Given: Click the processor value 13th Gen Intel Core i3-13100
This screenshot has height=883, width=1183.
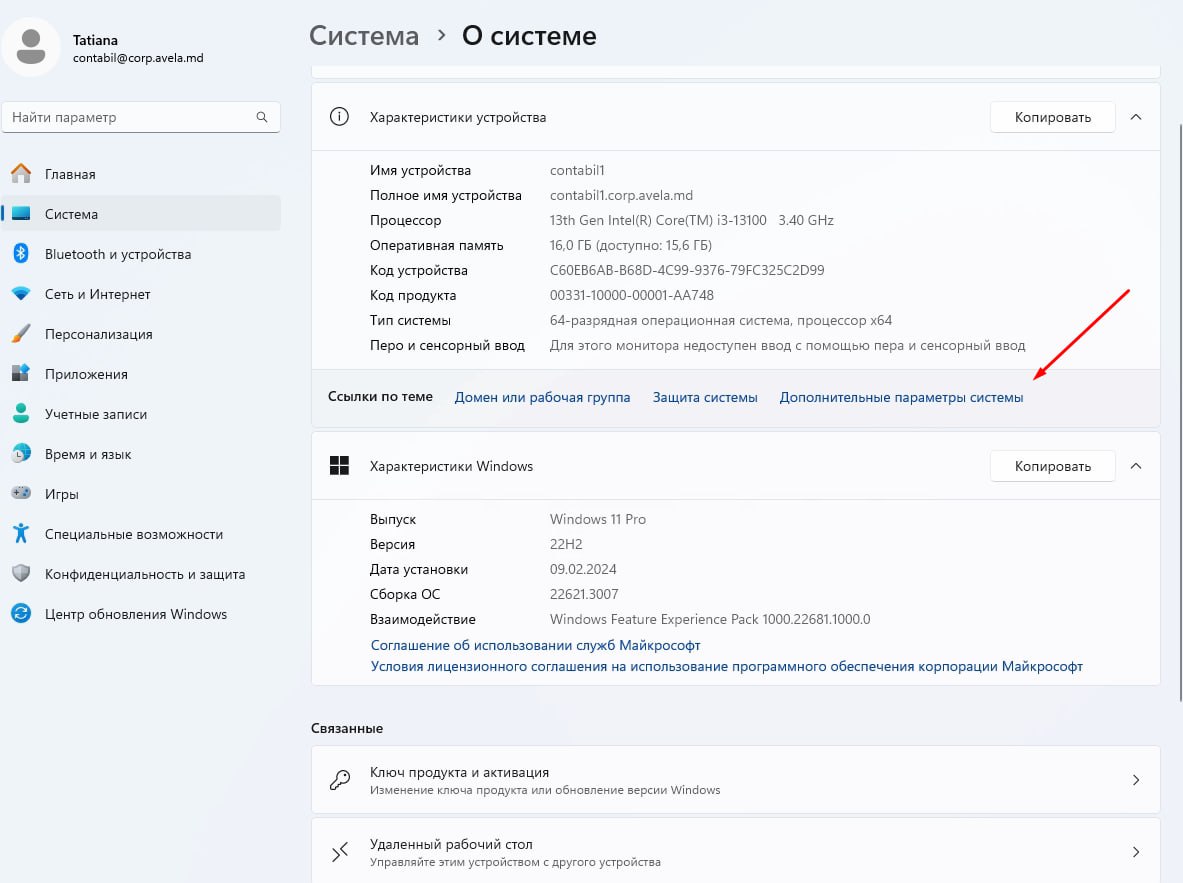Looking at the screenshot, I should [x=691, y=220].
